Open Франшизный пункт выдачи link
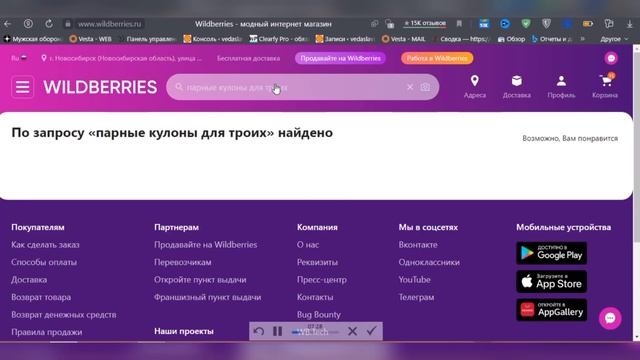Image resolution: width=640 pixels, height=360 pixels. 208,298
